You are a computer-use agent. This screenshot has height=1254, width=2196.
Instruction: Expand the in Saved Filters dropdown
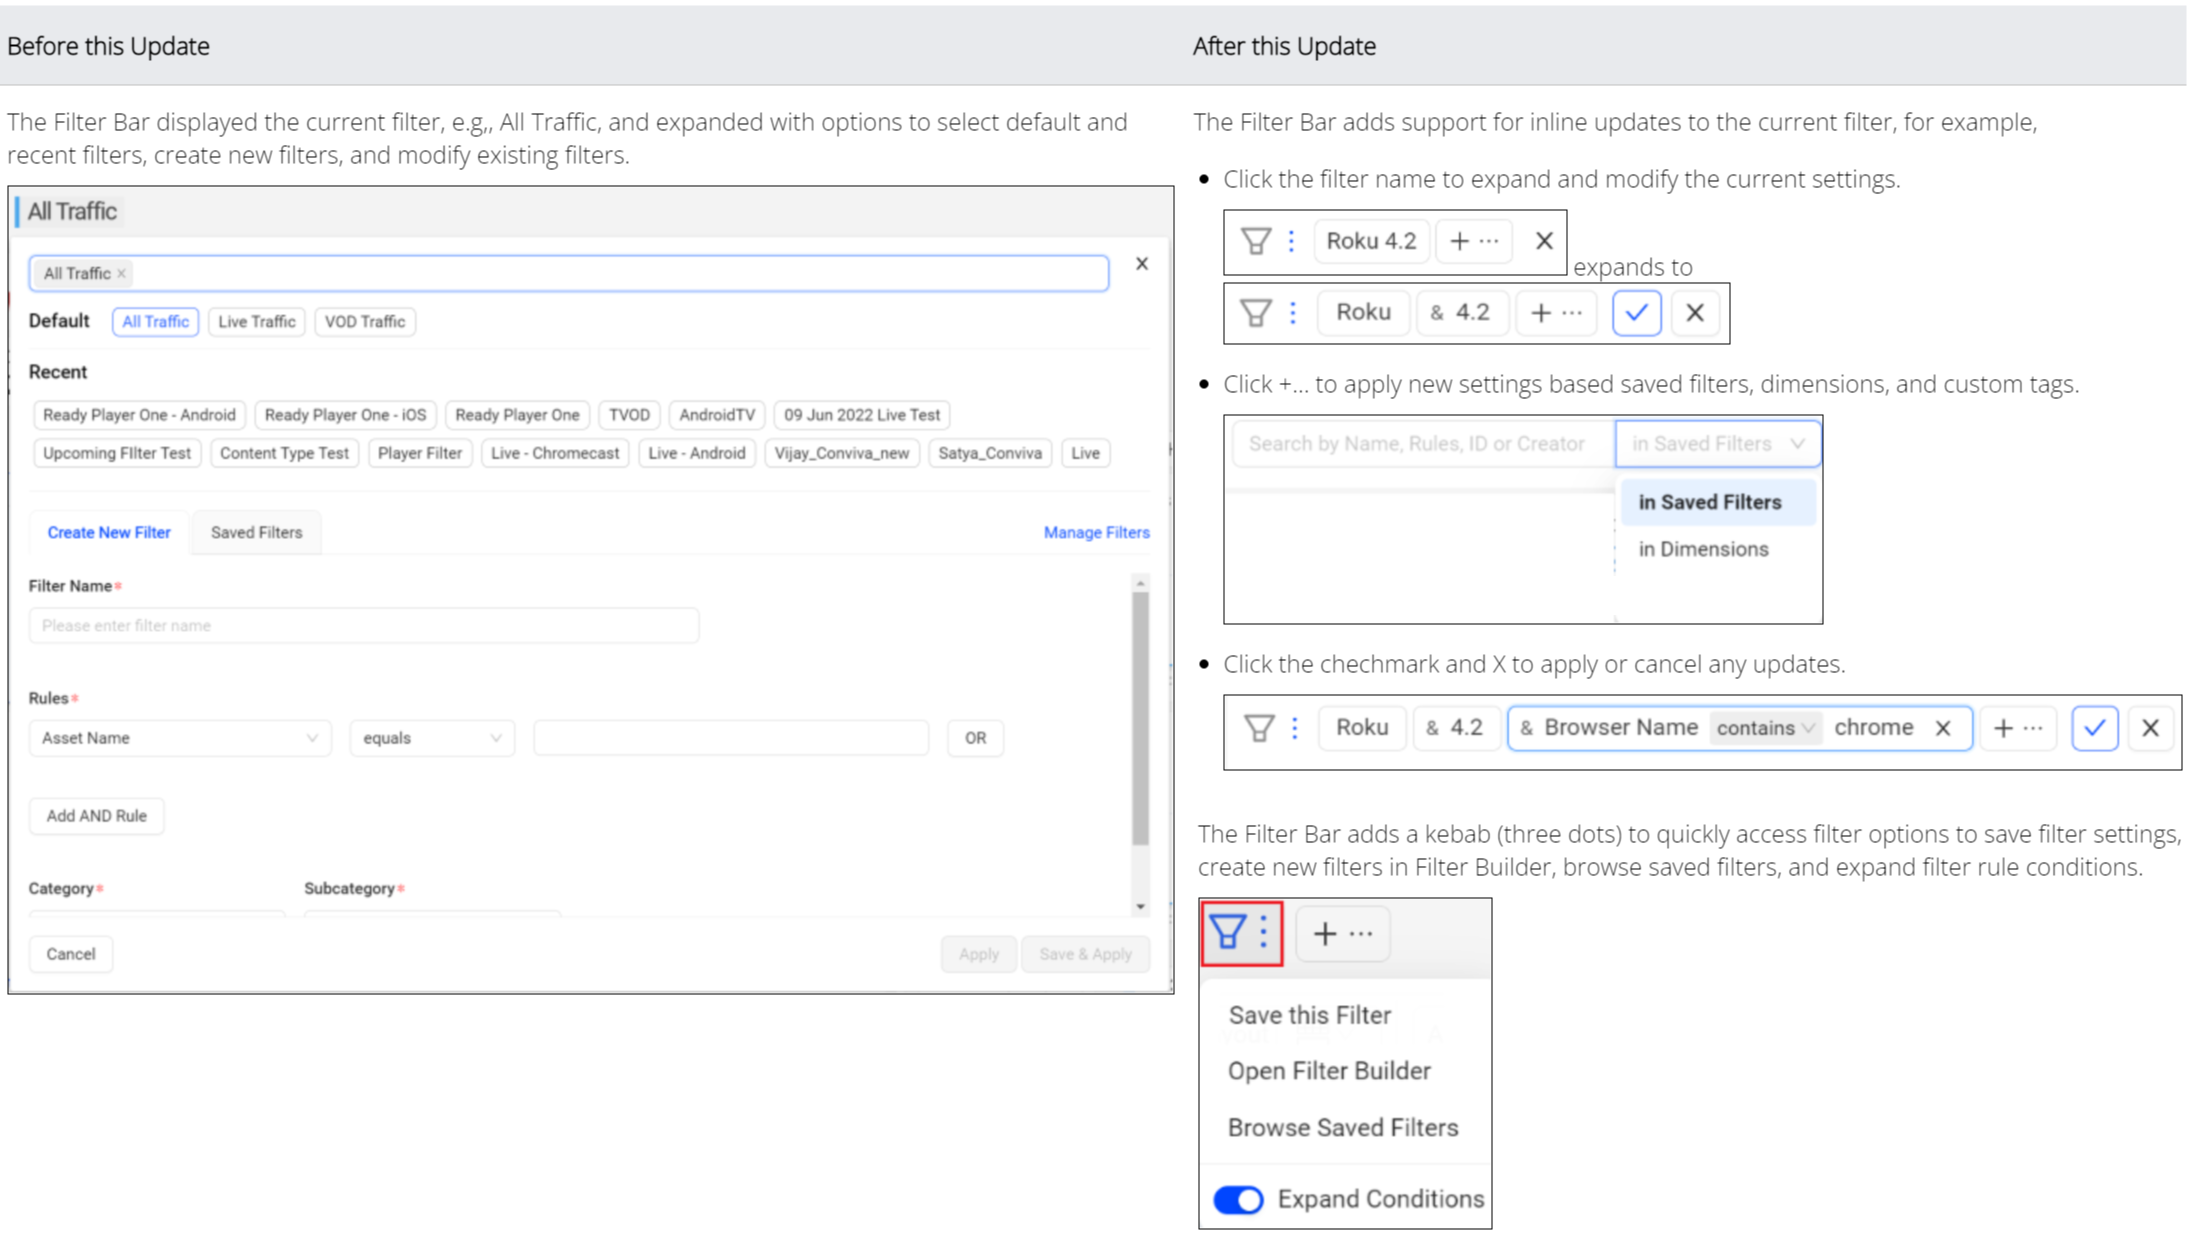[1717, 444]
